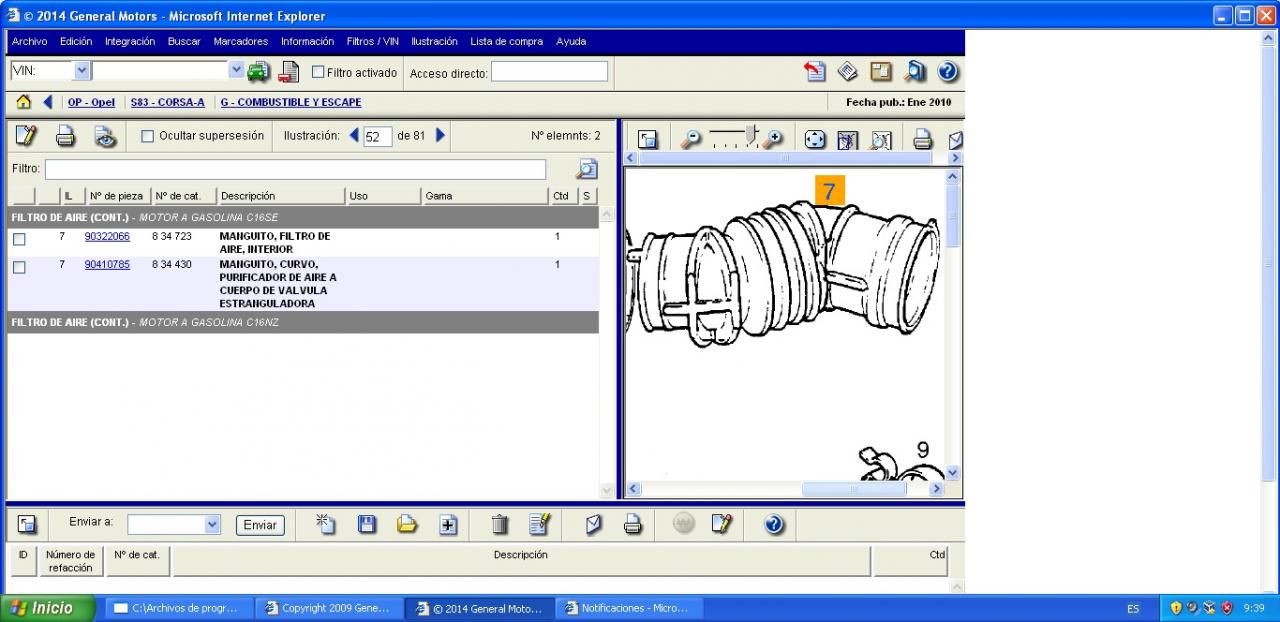Viewport: 1280px width, 622px height.
Task: Click the printer icon above the parts list
Action: point(65,136)
